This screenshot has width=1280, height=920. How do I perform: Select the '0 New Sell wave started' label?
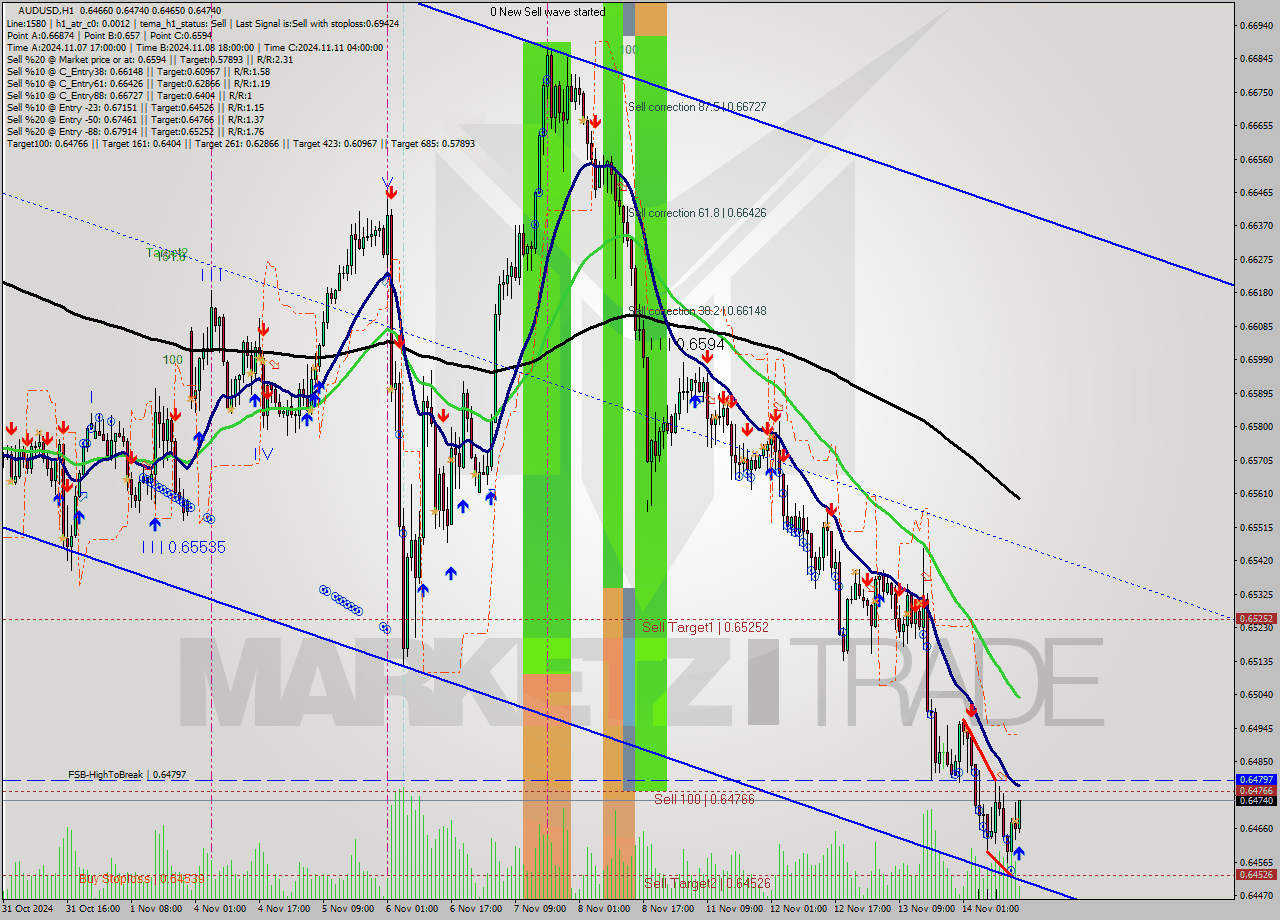[x=547, y=12]
